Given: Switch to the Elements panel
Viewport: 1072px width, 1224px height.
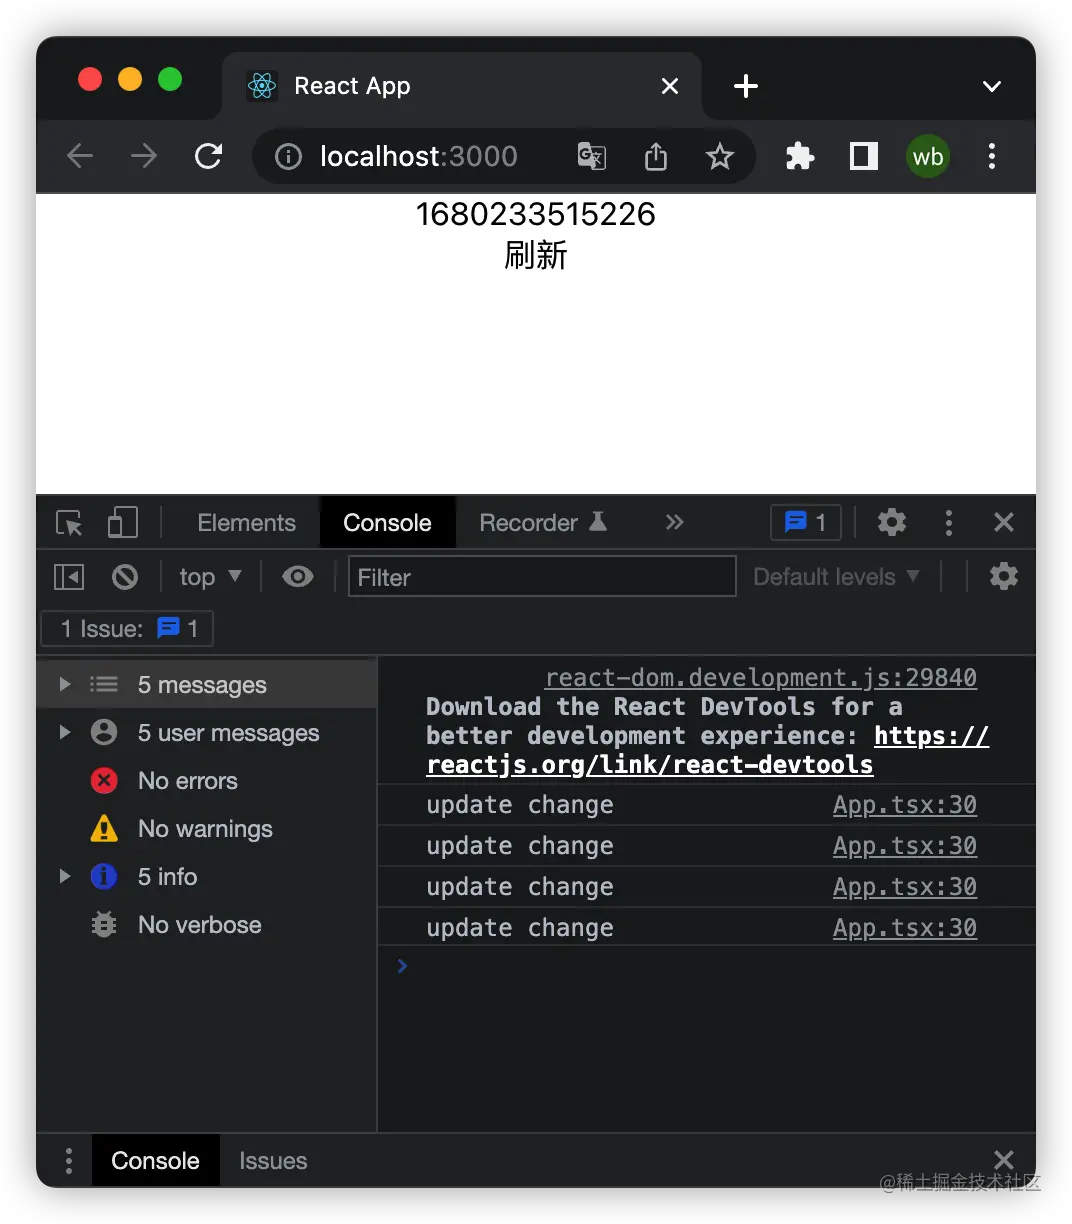Looking at the screenshot, I should pos(246,523).
